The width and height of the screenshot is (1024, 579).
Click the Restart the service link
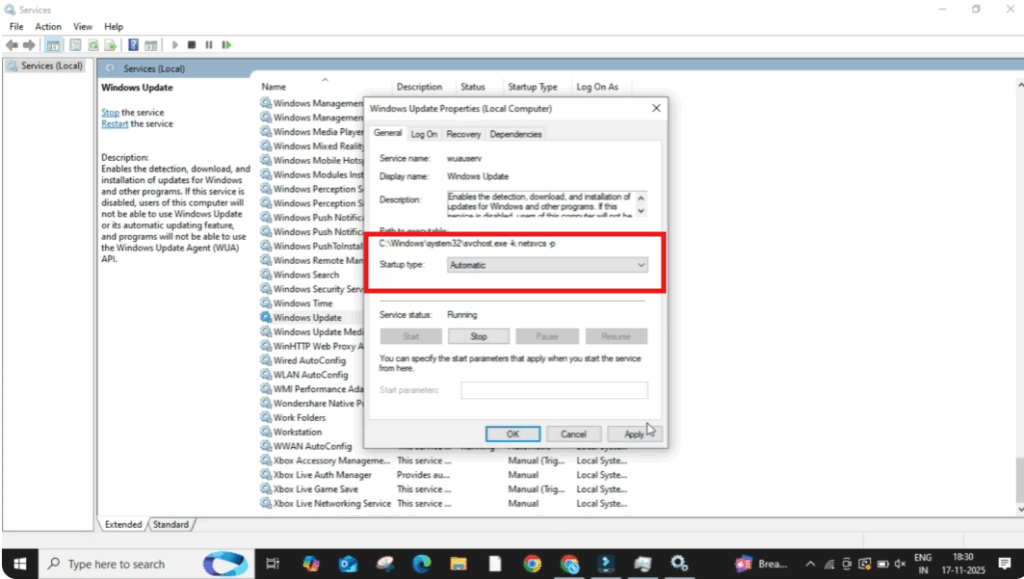[114, 124]
